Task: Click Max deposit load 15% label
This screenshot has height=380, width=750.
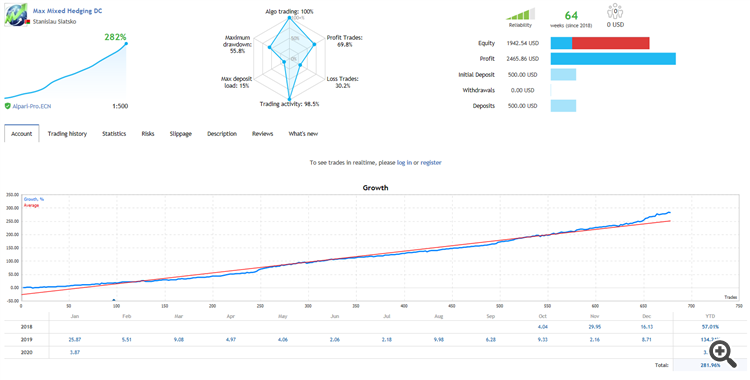Action: (x=236, y=82)
